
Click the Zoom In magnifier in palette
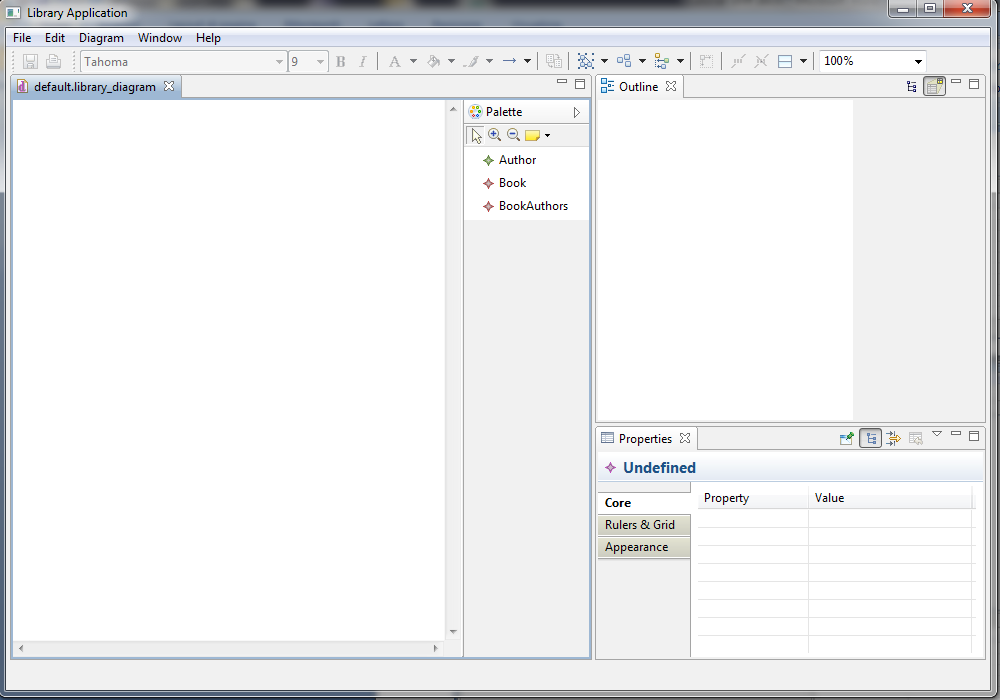click(494, 135)
